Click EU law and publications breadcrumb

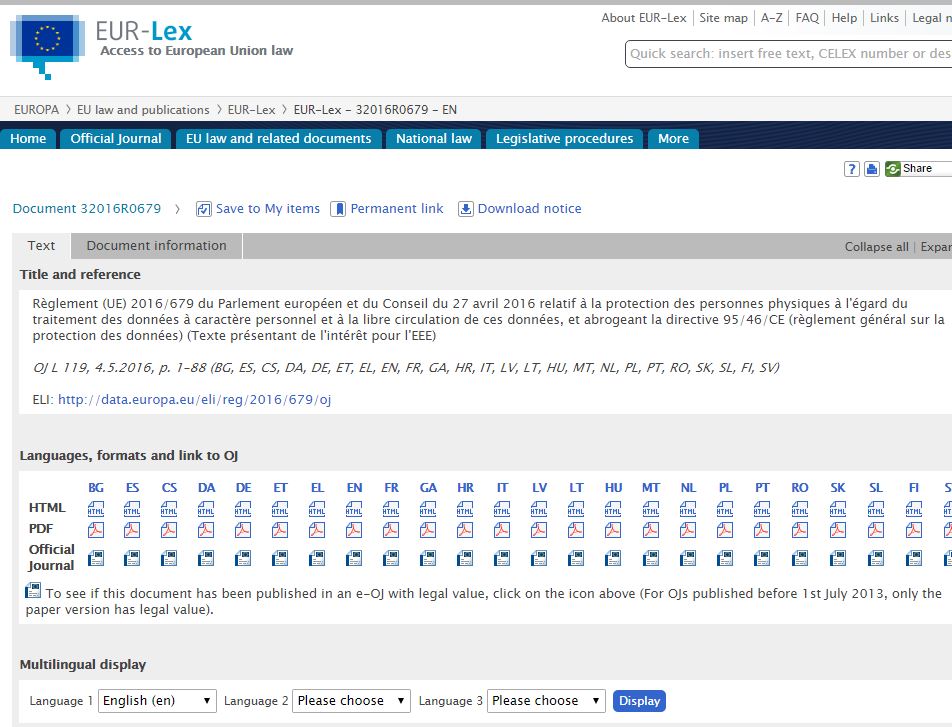pyautogui.click(x=143, y=110)
